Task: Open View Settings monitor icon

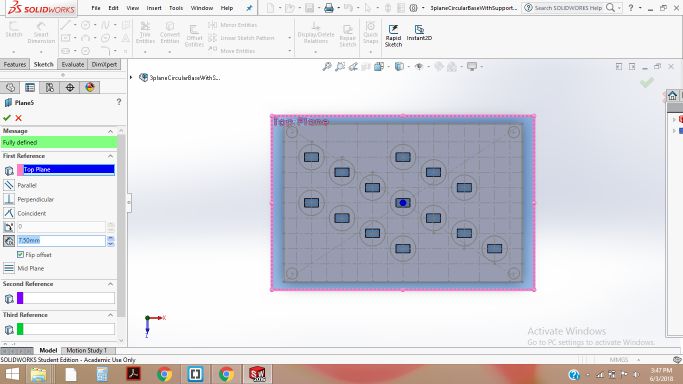Action: click(472, 67)
